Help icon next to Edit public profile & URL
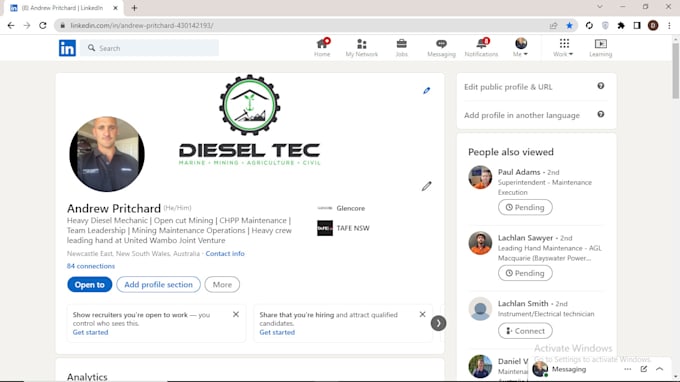 point(601,86)
